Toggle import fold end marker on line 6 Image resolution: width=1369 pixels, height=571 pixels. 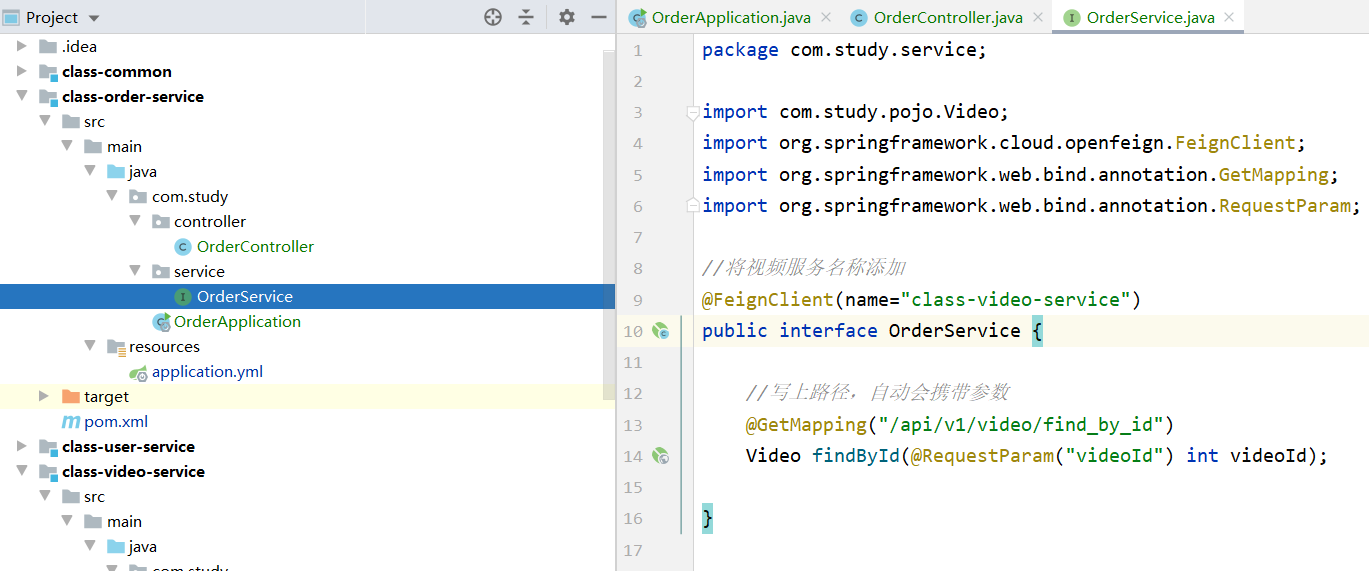[692, 205]
